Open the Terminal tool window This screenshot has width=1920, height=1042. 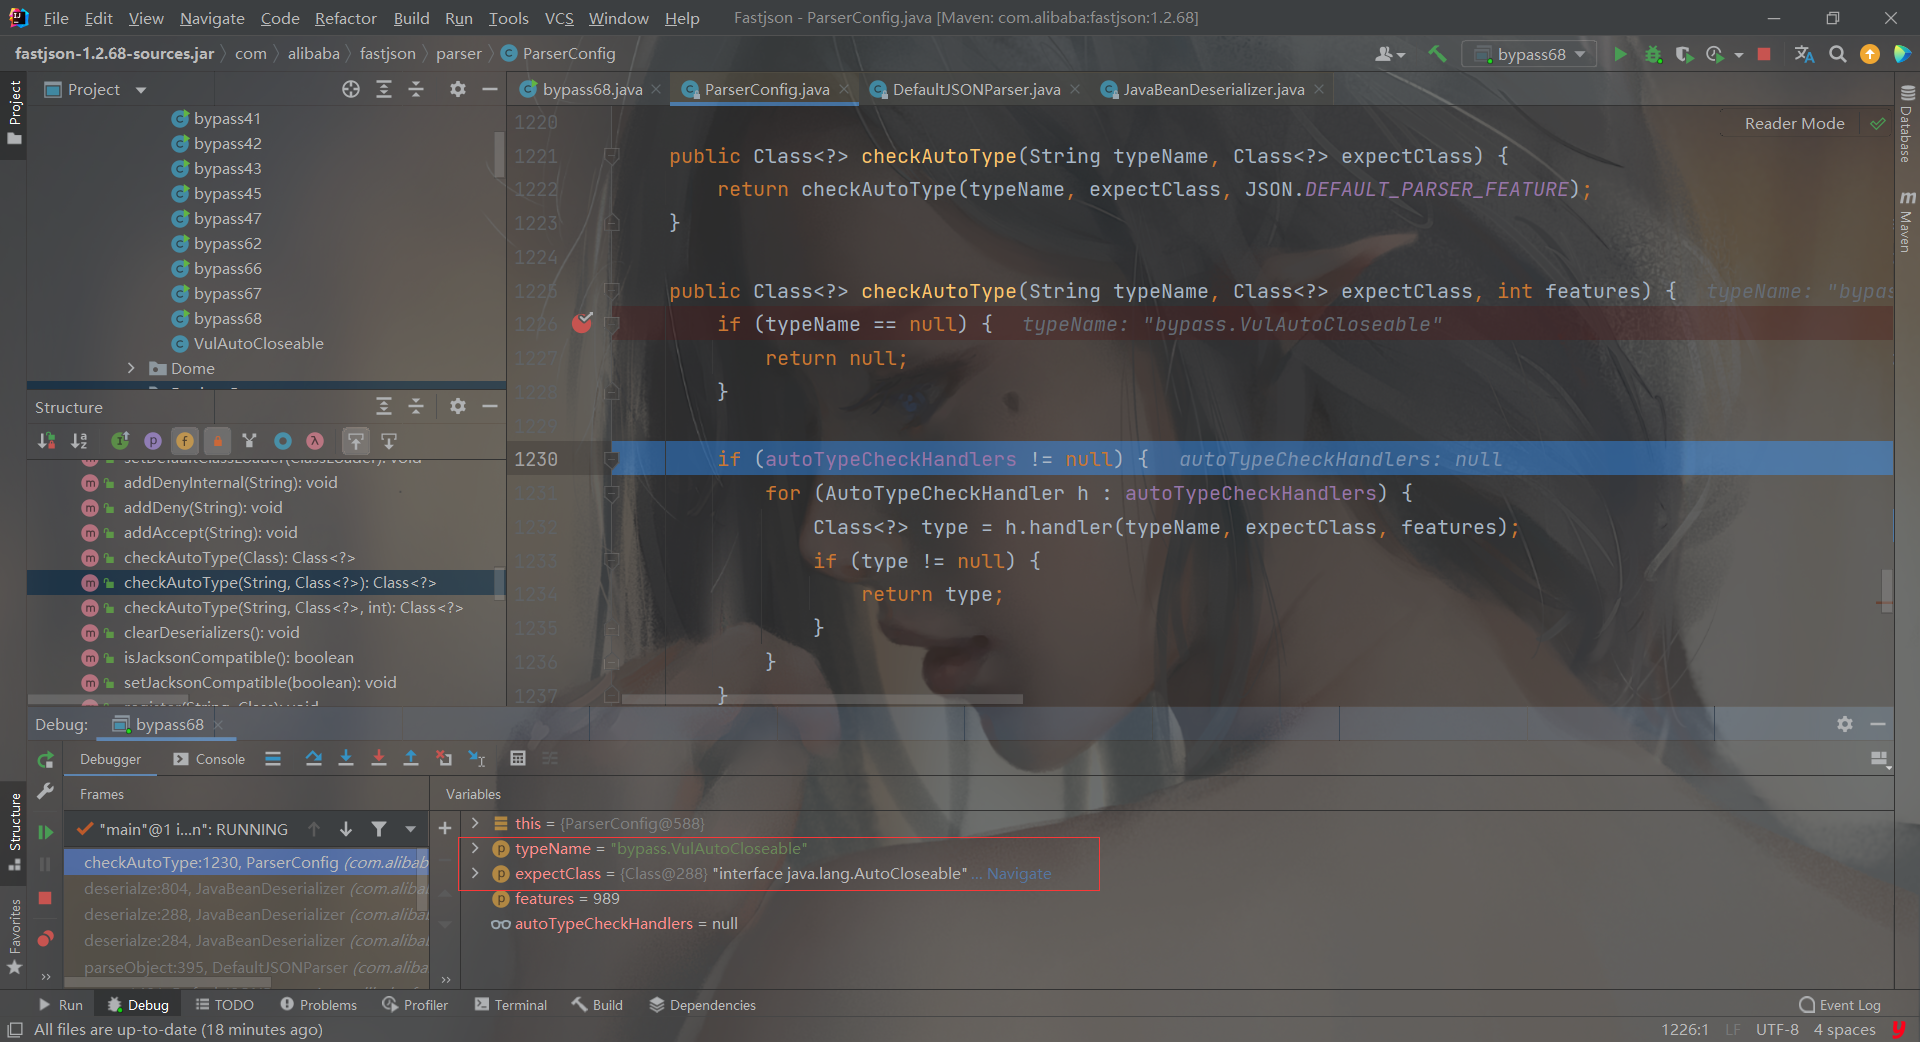tap(511, 1005)
